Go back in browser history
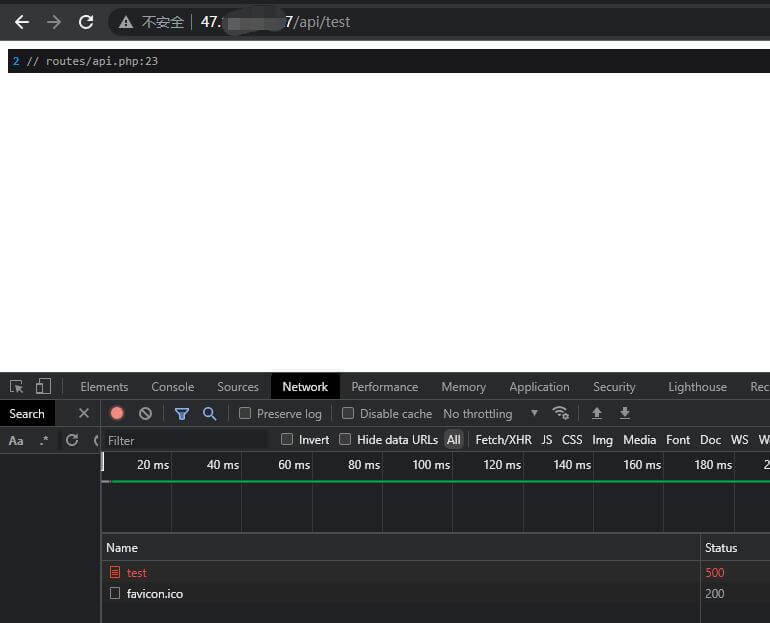 22,22
